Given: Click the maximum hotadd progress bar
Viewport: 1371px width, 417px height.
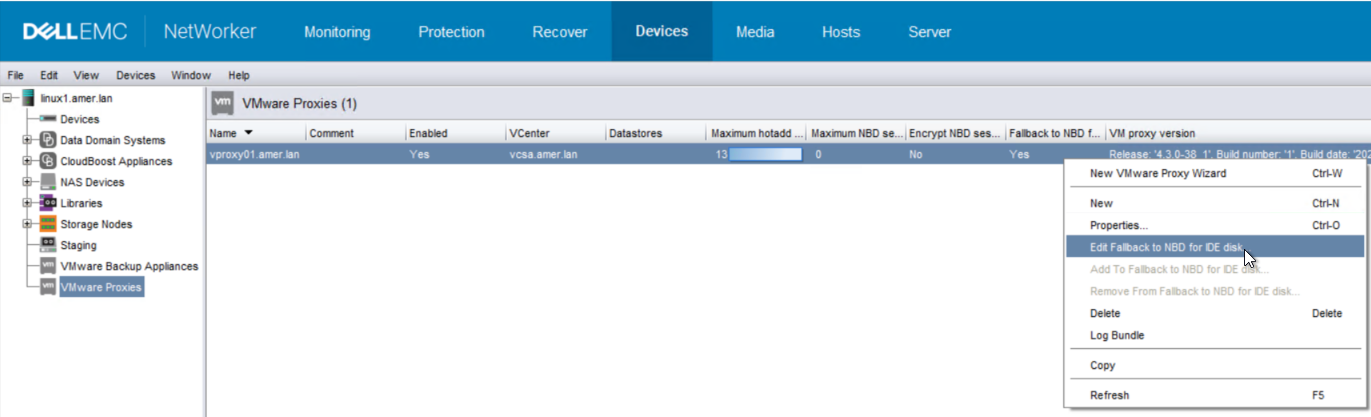Looking at the screenshot, I should 765,155.
